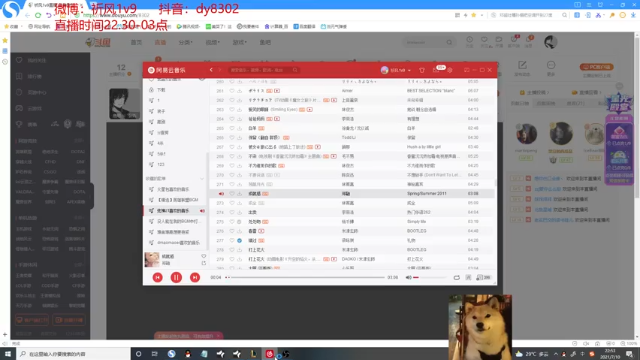
Task: Switch NetEase Music to mini mode
Action: [466, 70]
